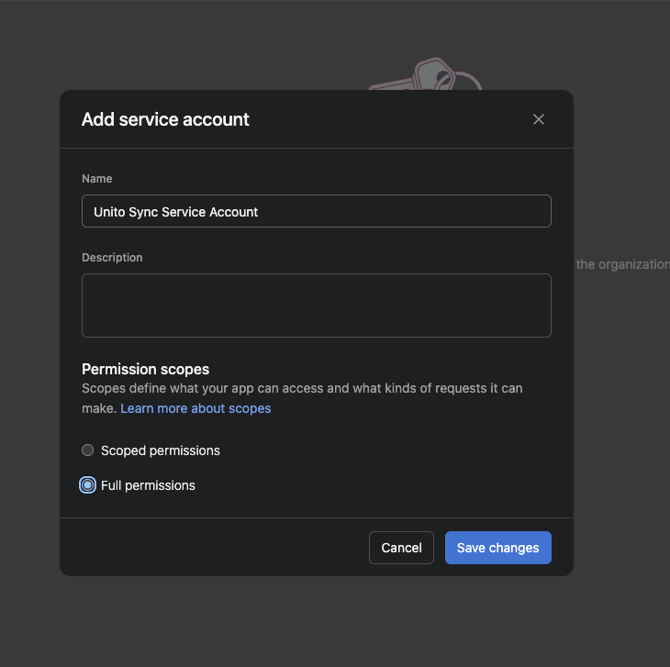Click the Permission scopes heading
This screenshot has height=667, width=670.
145,369
